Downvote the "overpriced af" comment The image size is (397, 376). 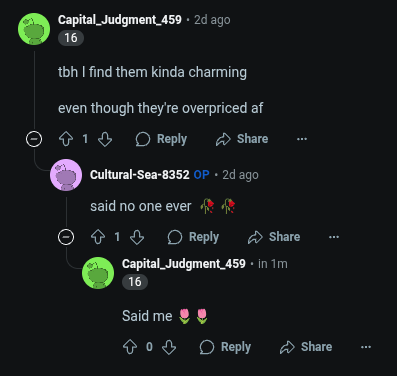pos(105,139)
